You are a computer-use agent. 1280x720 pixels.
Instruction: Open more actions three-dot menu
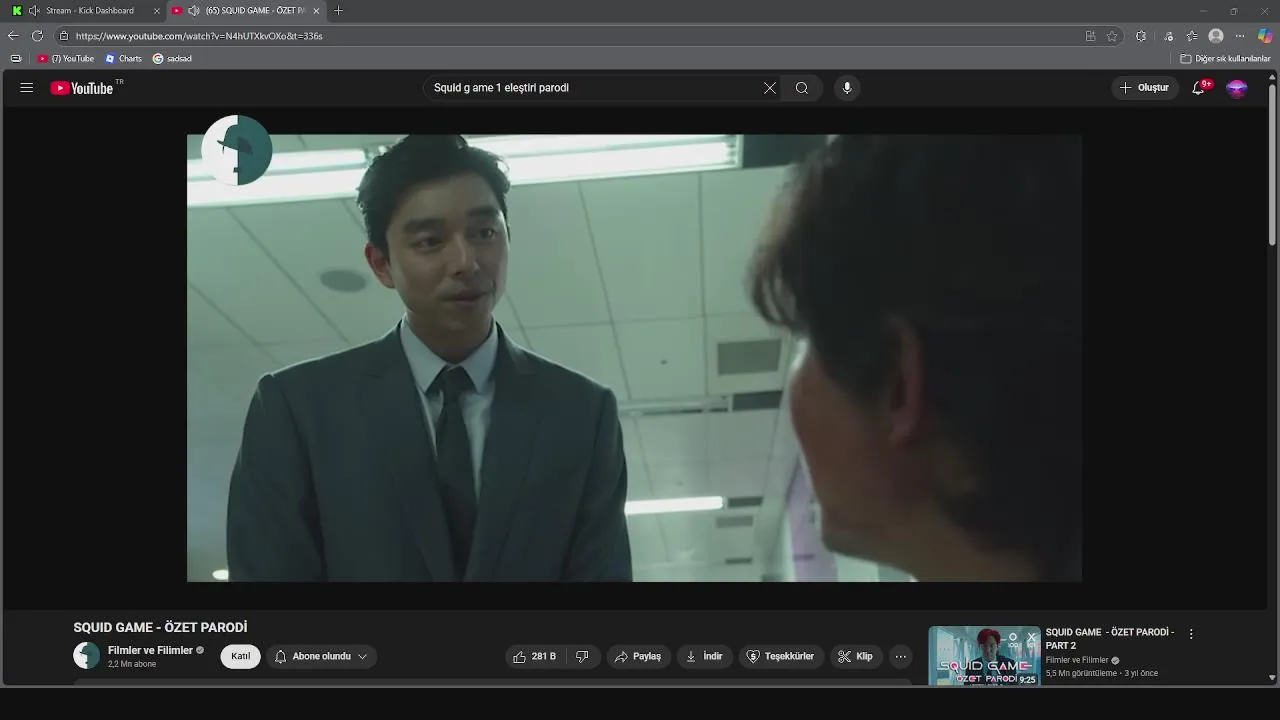(x=901, y=657)
